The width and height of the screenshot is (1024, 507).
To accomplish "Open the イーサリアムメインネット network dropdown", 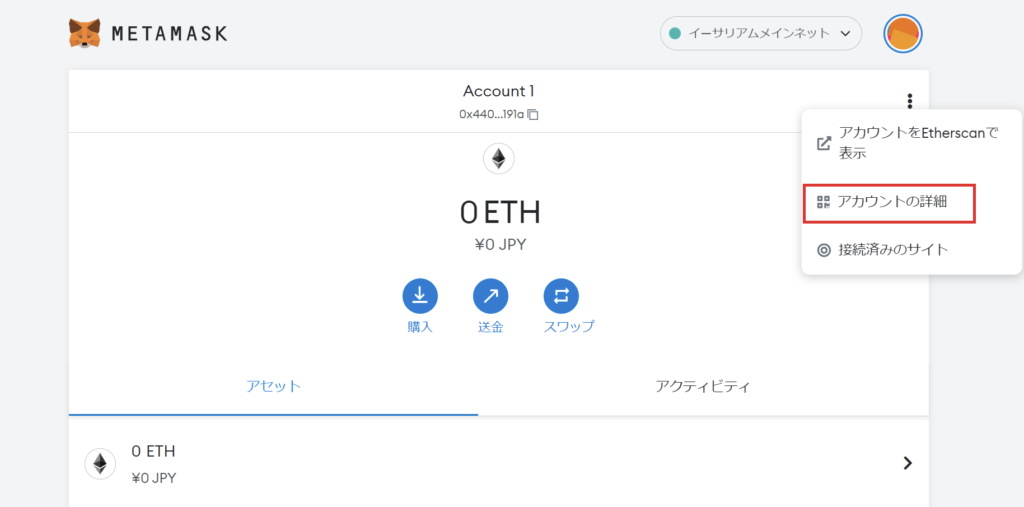I will tap(761, 33).
